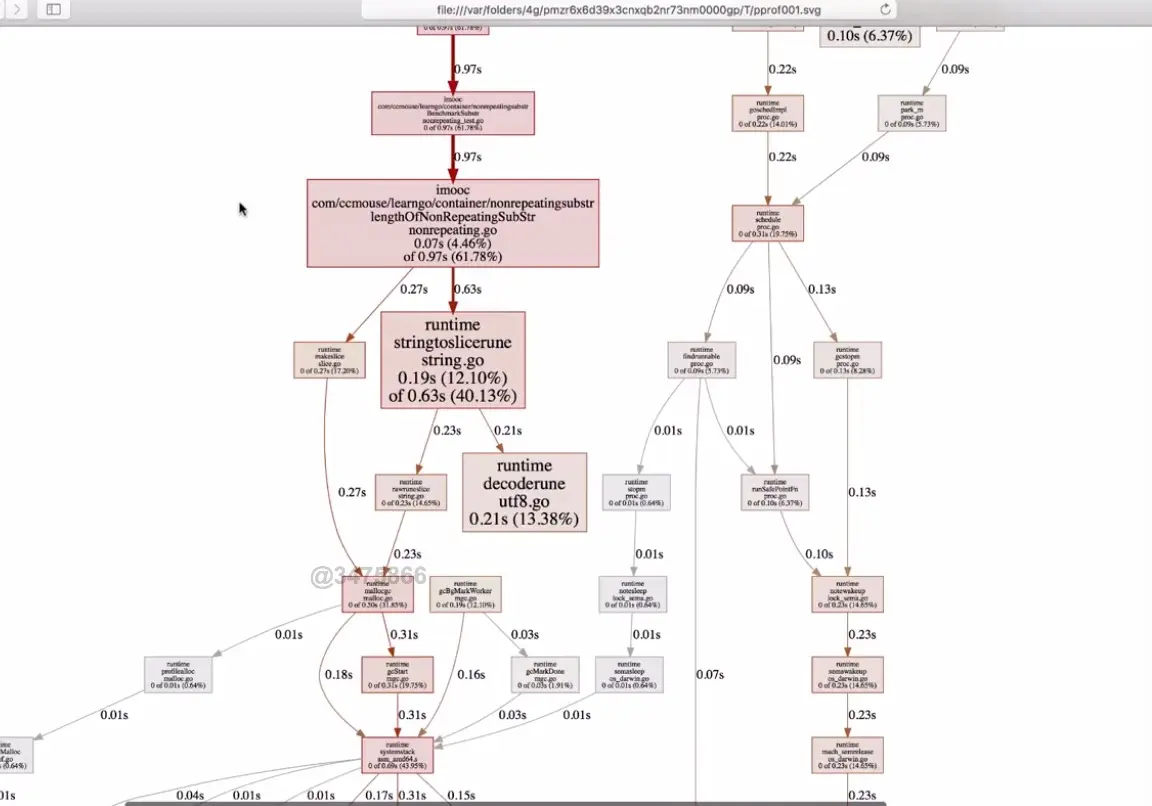
Task: Click the file URL address bar
Action: (x=628, y=10)
